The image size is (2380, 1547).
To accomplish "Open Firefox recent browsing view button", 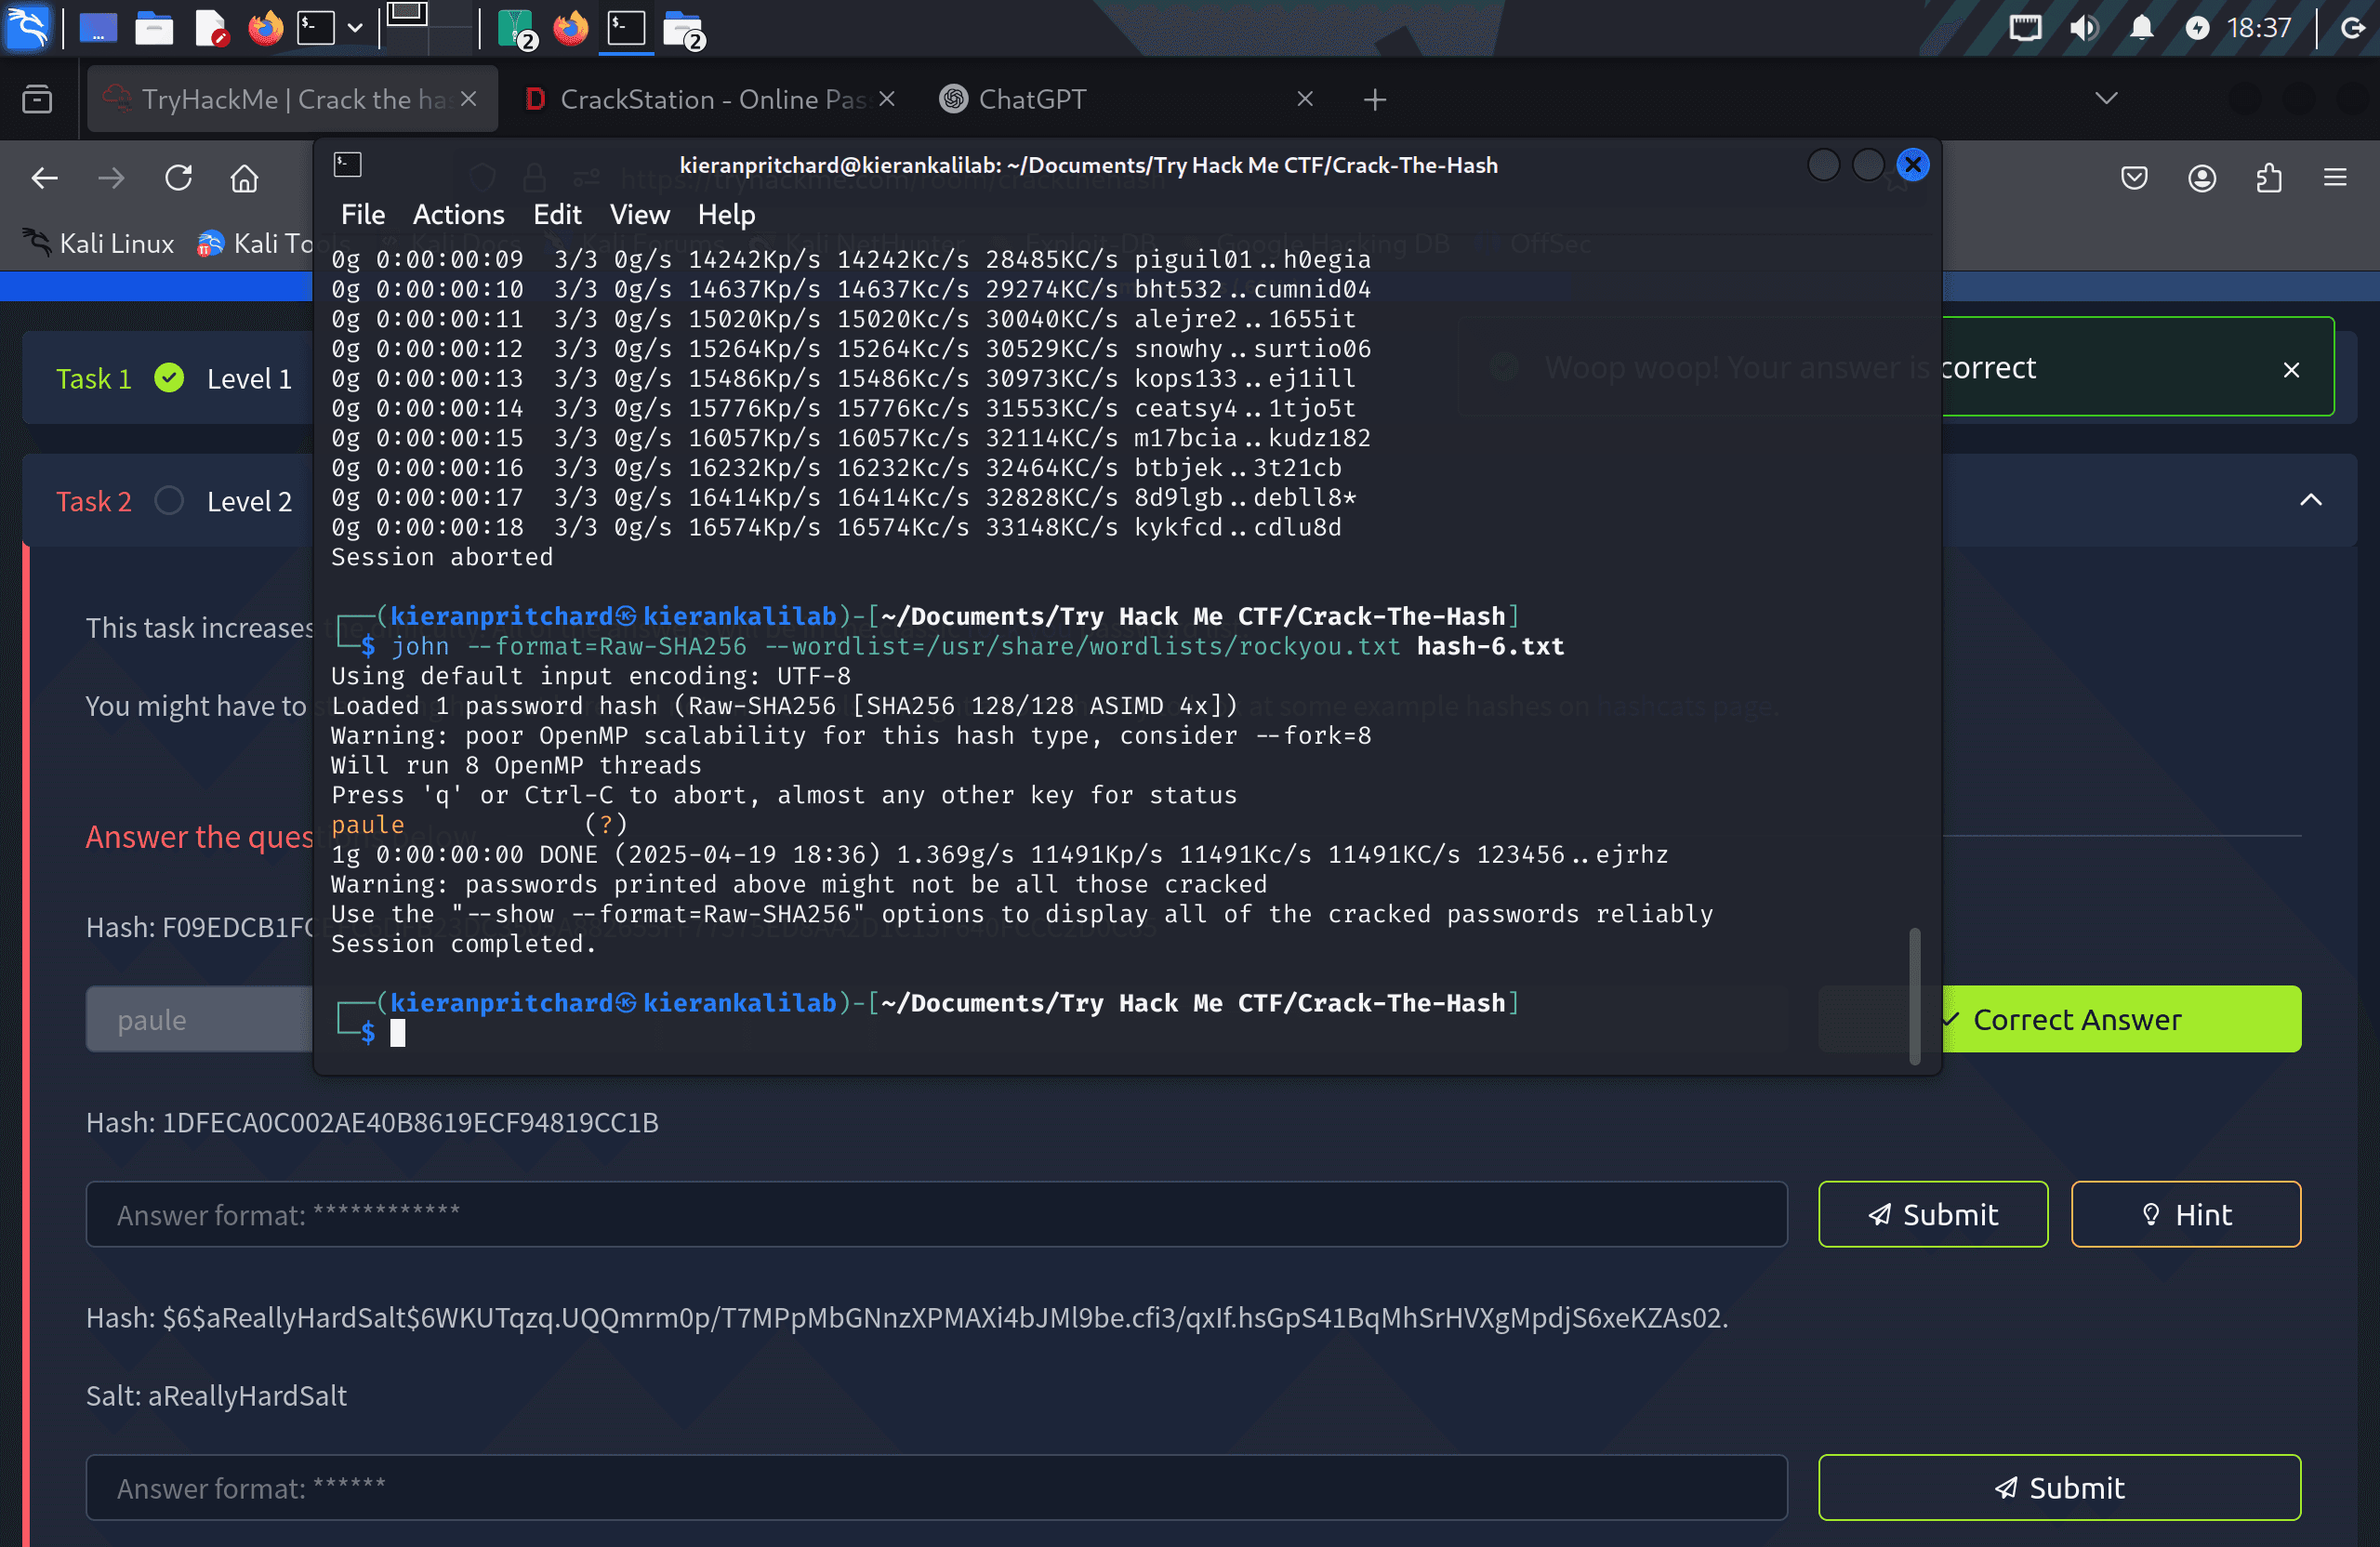I will point(37,99).
